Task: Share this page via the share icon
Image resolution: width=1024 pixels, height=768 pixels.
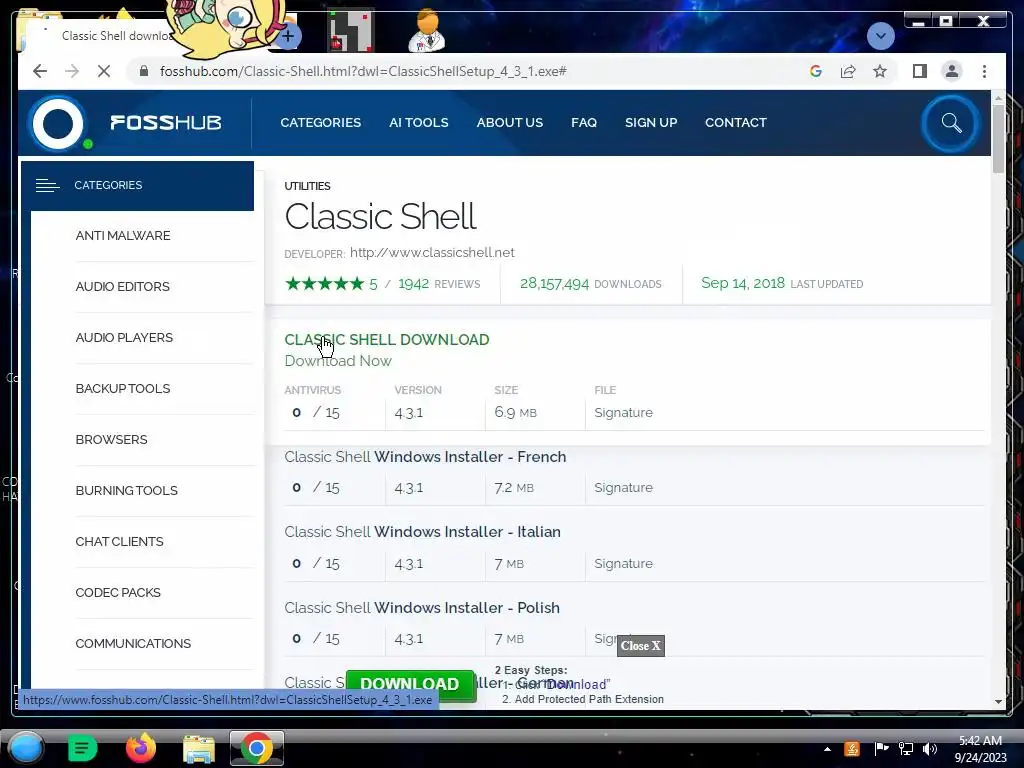Action: (x=848, y=71)
